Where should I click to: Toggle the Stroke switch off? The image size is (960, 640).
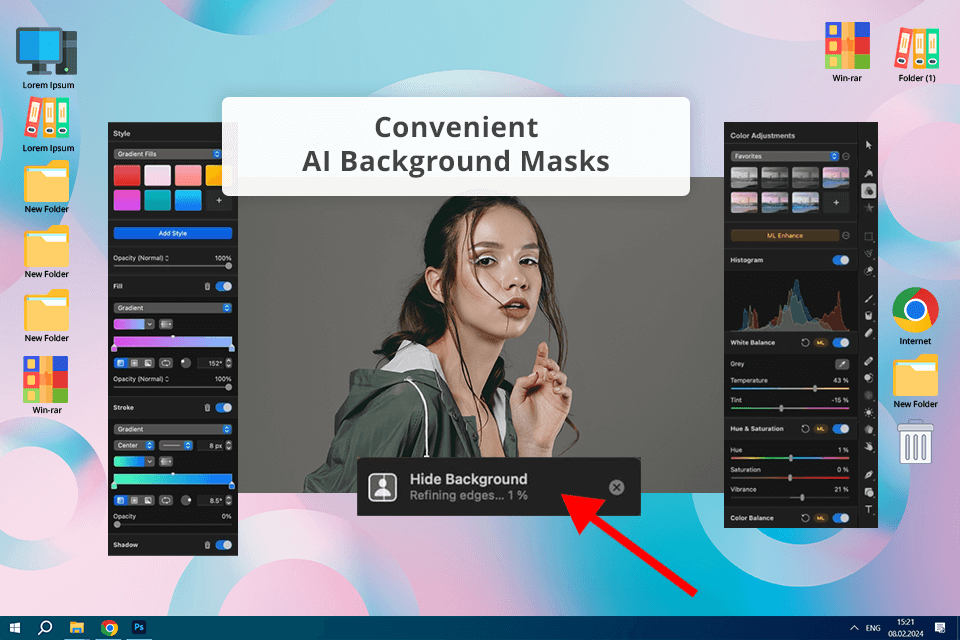pyautogui.click(x=224, y=407)
